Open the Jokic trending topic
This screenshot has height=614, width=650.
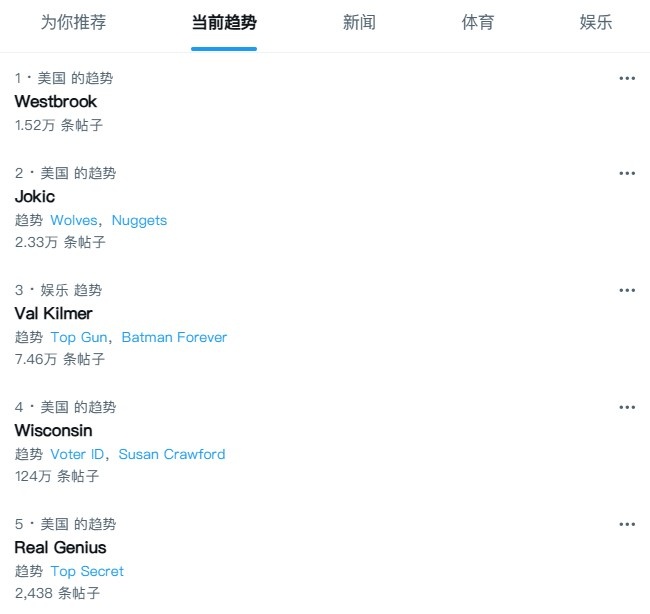tap(35, 197)
